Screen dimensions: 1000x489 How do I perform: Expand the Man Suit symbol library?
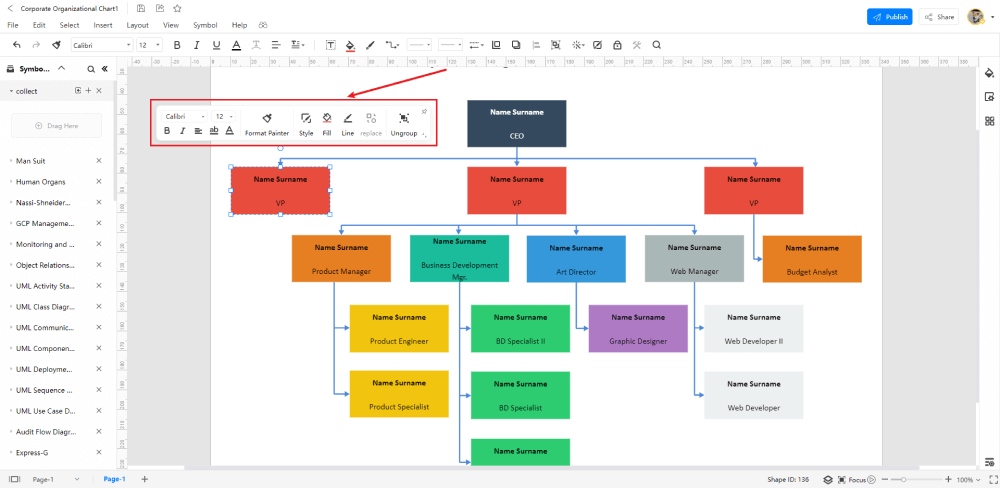pos(31,161)
